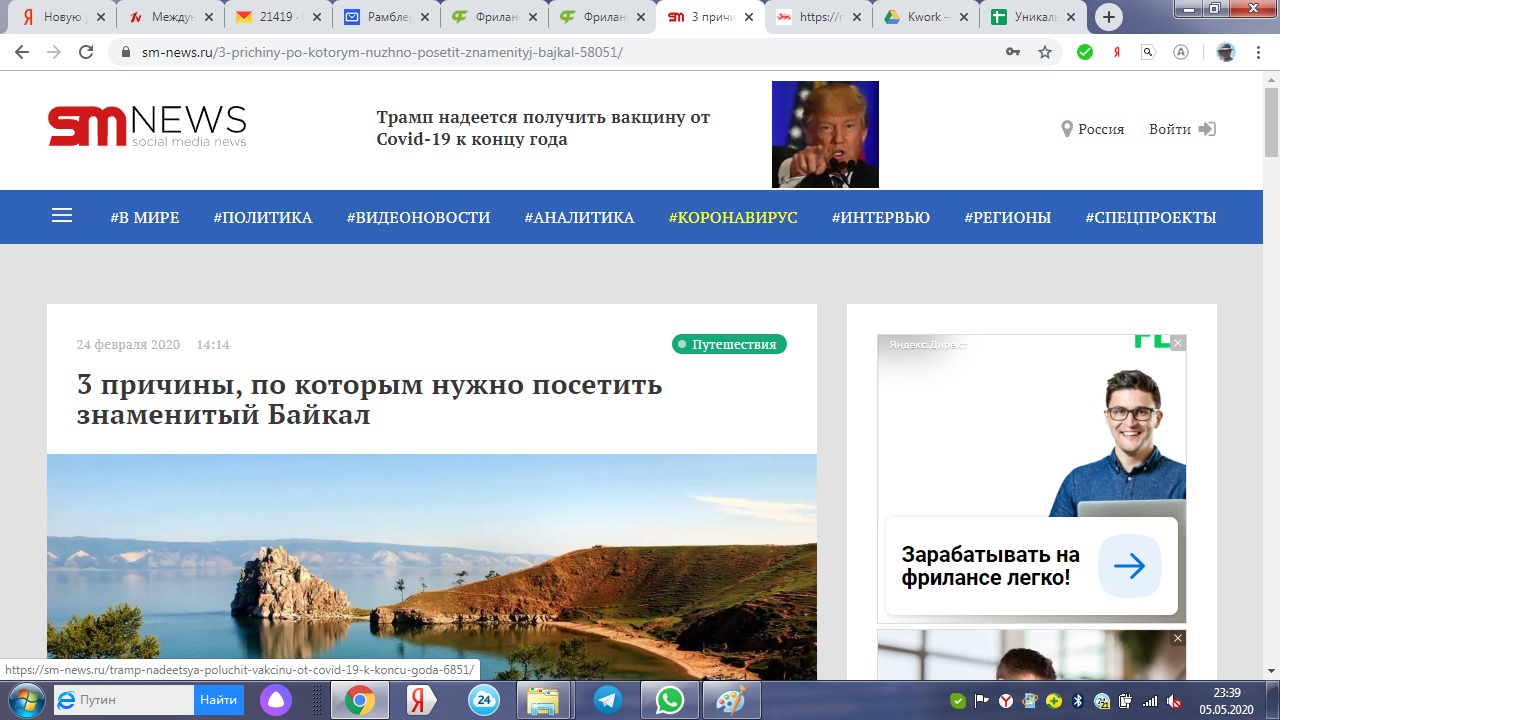Open Chrome's three-dot menu
The width and height of the screenshot is (1520, 720).
coord(1258,52)
